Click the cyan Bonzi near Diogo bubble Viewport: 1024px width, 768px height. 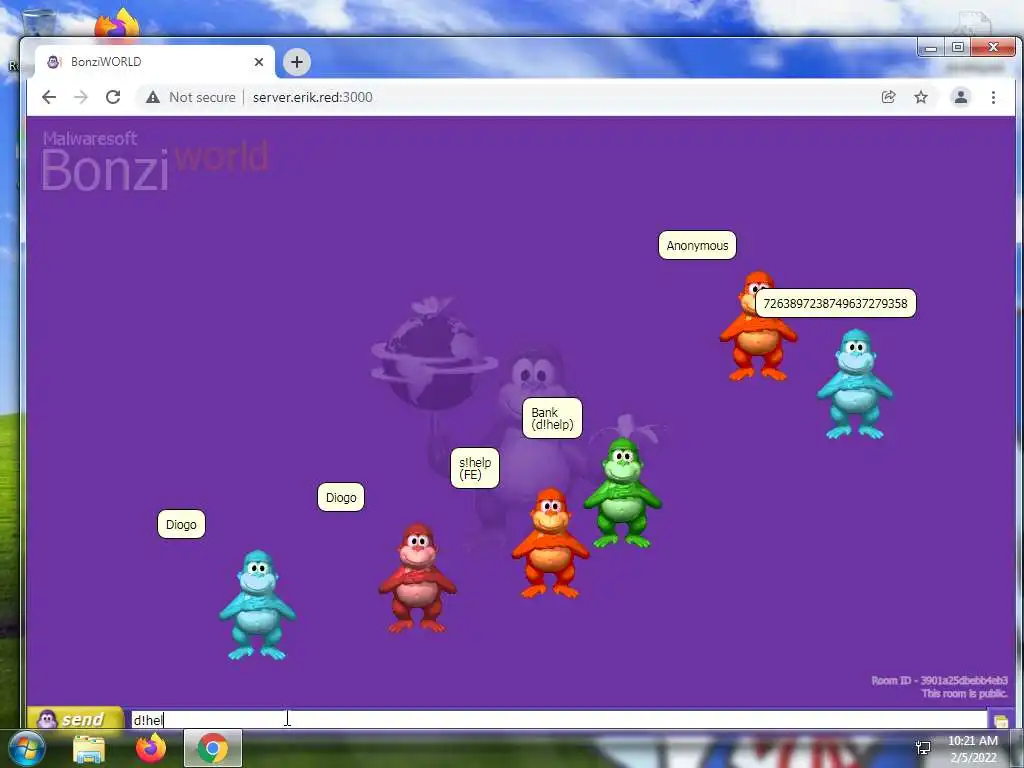click(257, 605)
